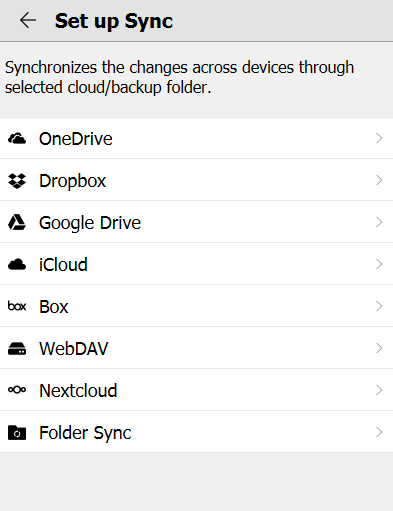
Task: Open the Box chevron arrow
Action: pyautogui.click(x=379, y=306)
